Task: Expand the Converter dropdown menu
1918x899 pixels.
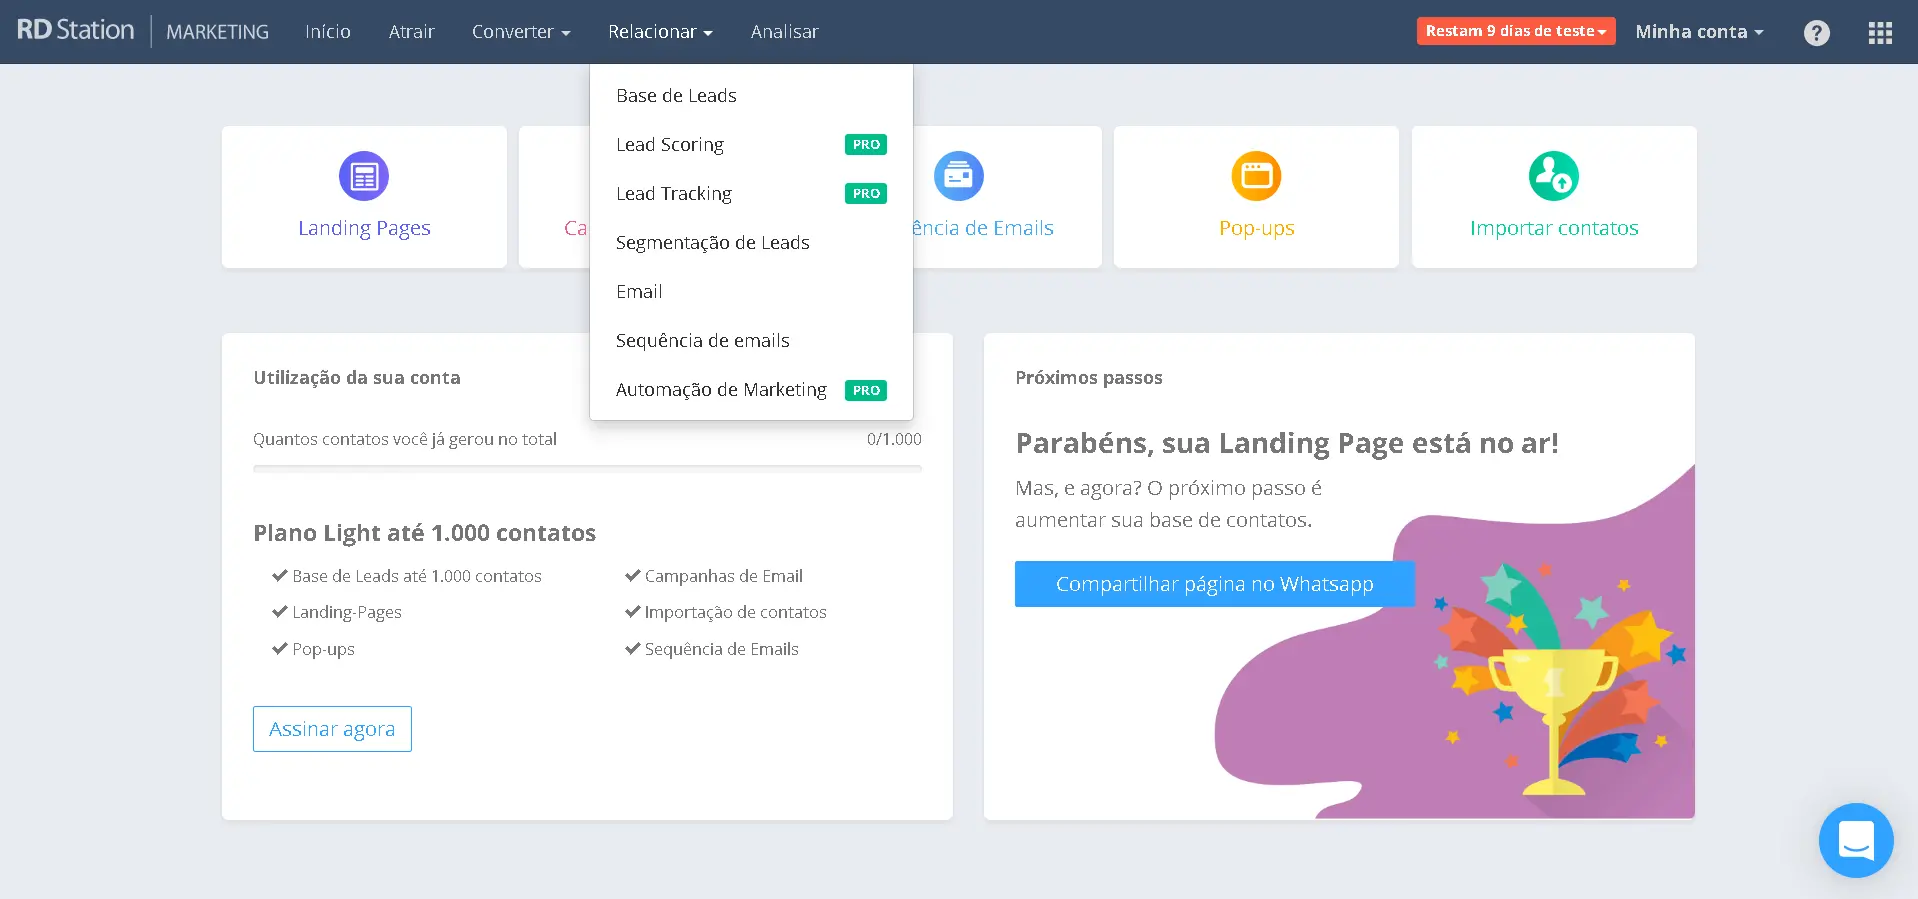Action: pyautogui.click(x=521, y=32)
